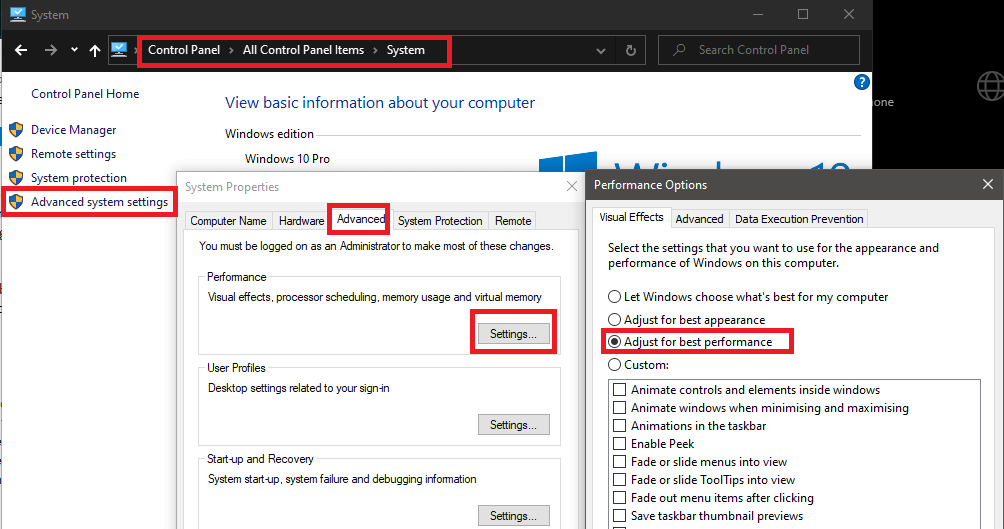Open the Remote settings link
This screenshot has height=529, width=1004.
click(74, 154)
